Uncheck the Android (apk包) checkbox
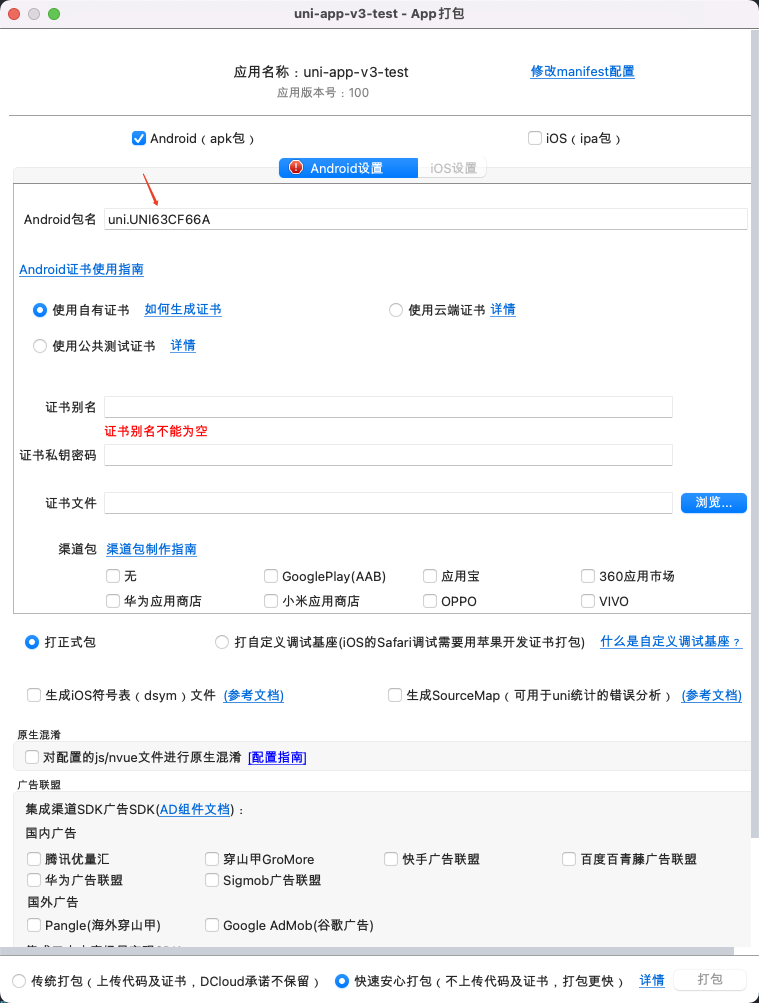The image size is (759, 1003). pos(139,138)
